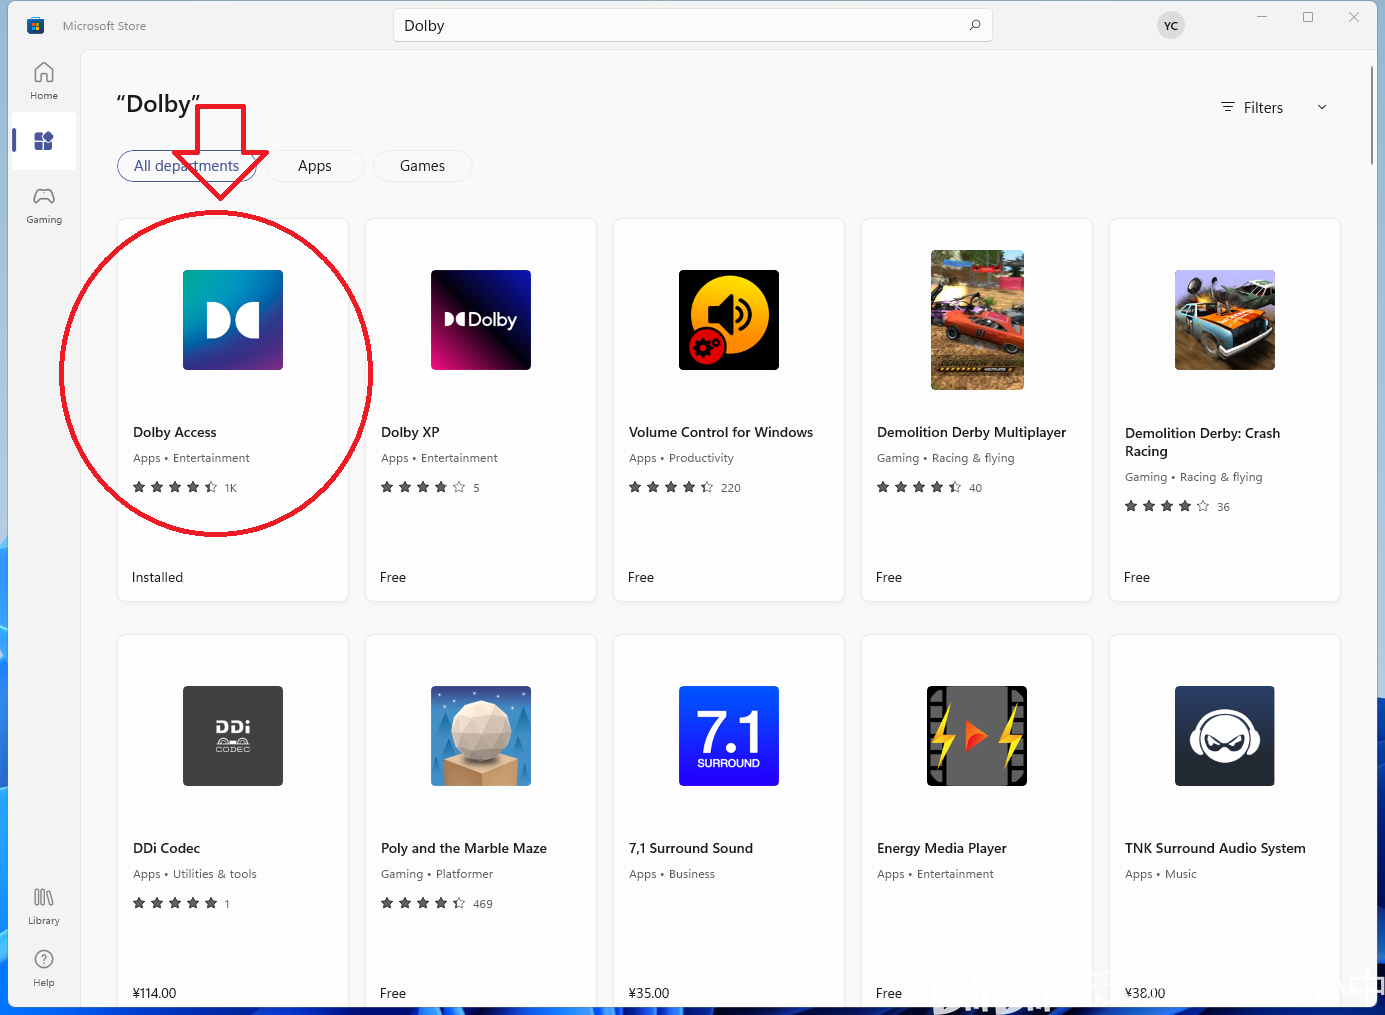Image resolution: width=1385 pixels, height=1015 pixels.
Task: Open Demolition Derby: Crash Racing thumbnail
Action: [x=1225, y=320]
